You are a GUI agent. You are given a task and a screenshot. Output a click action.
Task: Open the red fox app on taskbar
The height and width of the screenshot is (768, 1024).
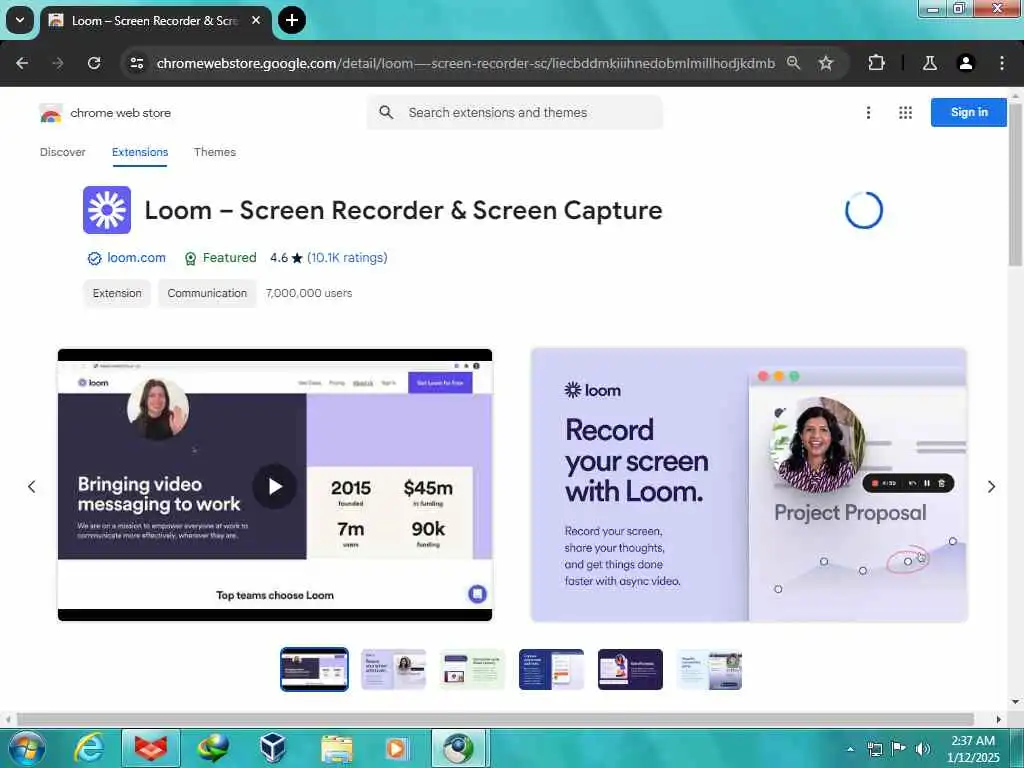click(x=151, y=748)
